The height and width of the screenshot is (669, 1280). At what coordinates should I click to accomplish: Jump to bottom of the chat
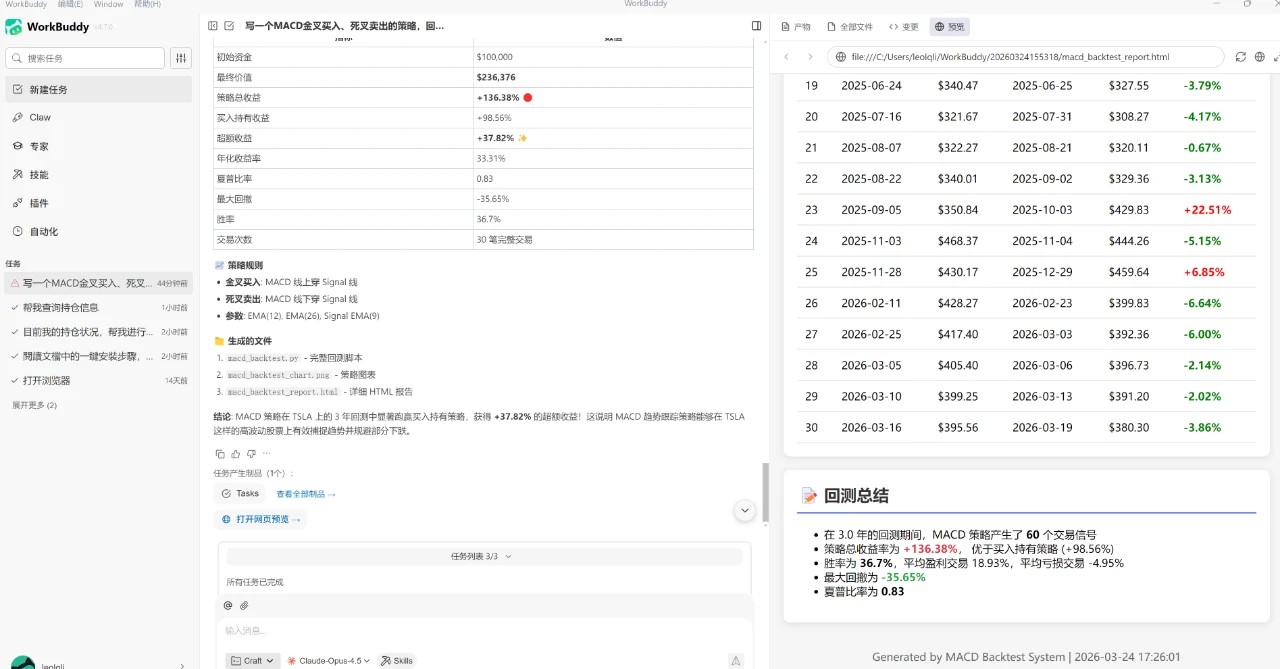click(744, 510)
